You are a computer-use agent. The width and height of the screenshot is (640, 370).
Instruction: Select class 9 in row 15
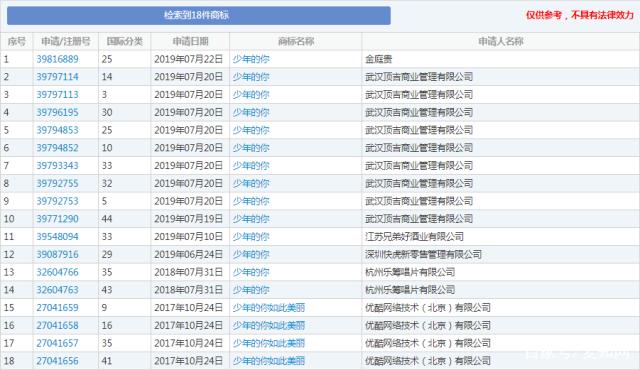tap(104, 308)
